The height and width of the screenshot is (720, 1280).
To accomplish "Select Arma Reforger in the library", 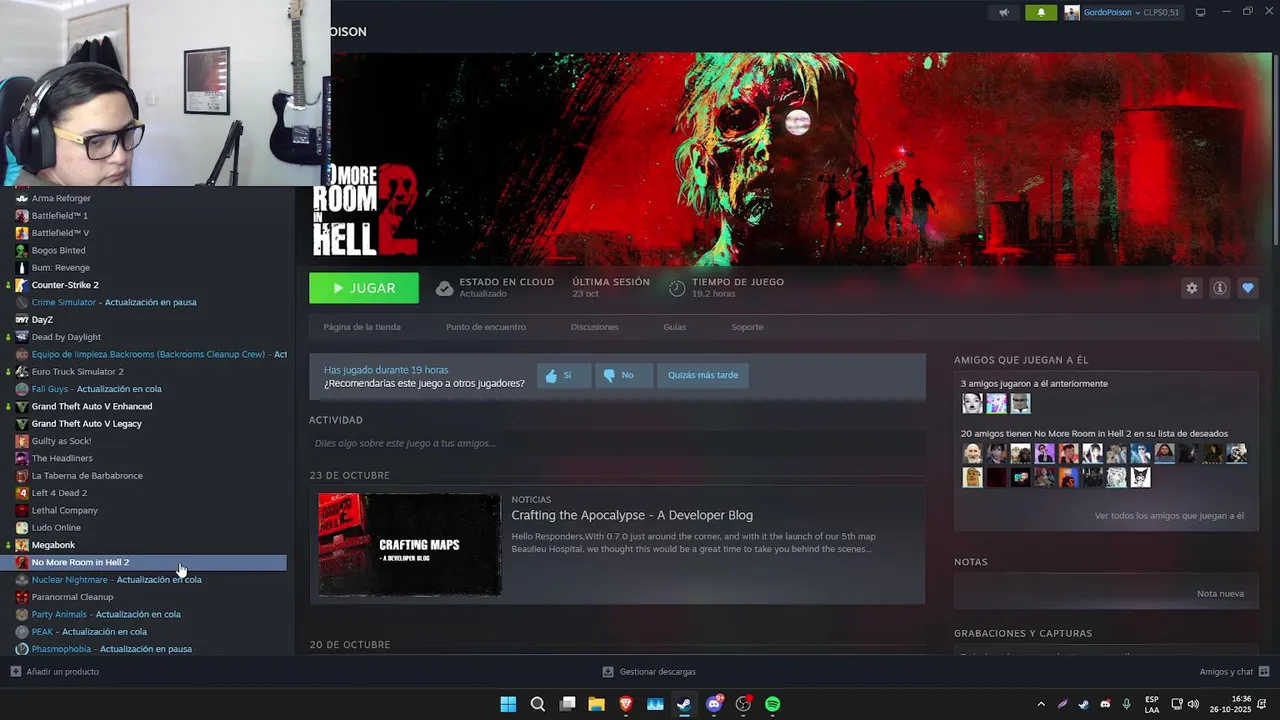I will (61, 198).
